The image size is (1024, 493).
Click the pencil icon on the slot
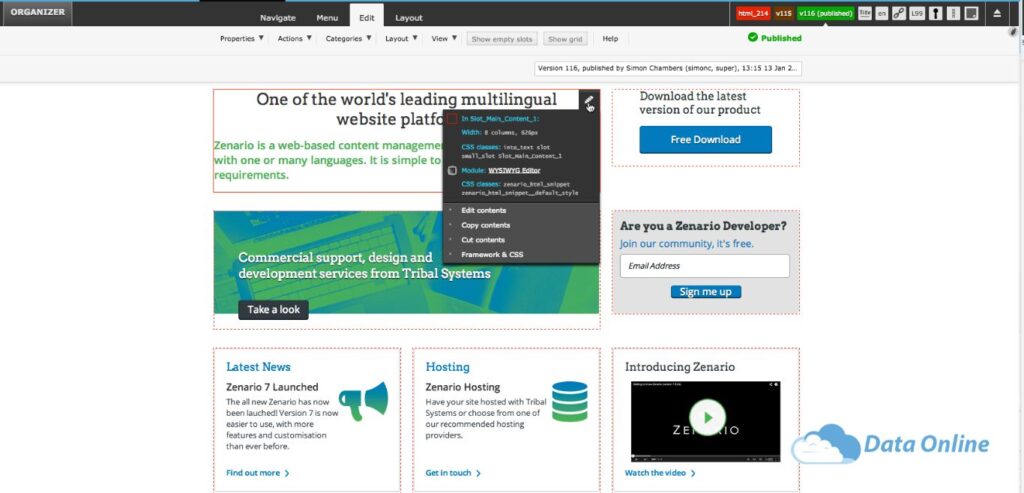coord(588,100)
